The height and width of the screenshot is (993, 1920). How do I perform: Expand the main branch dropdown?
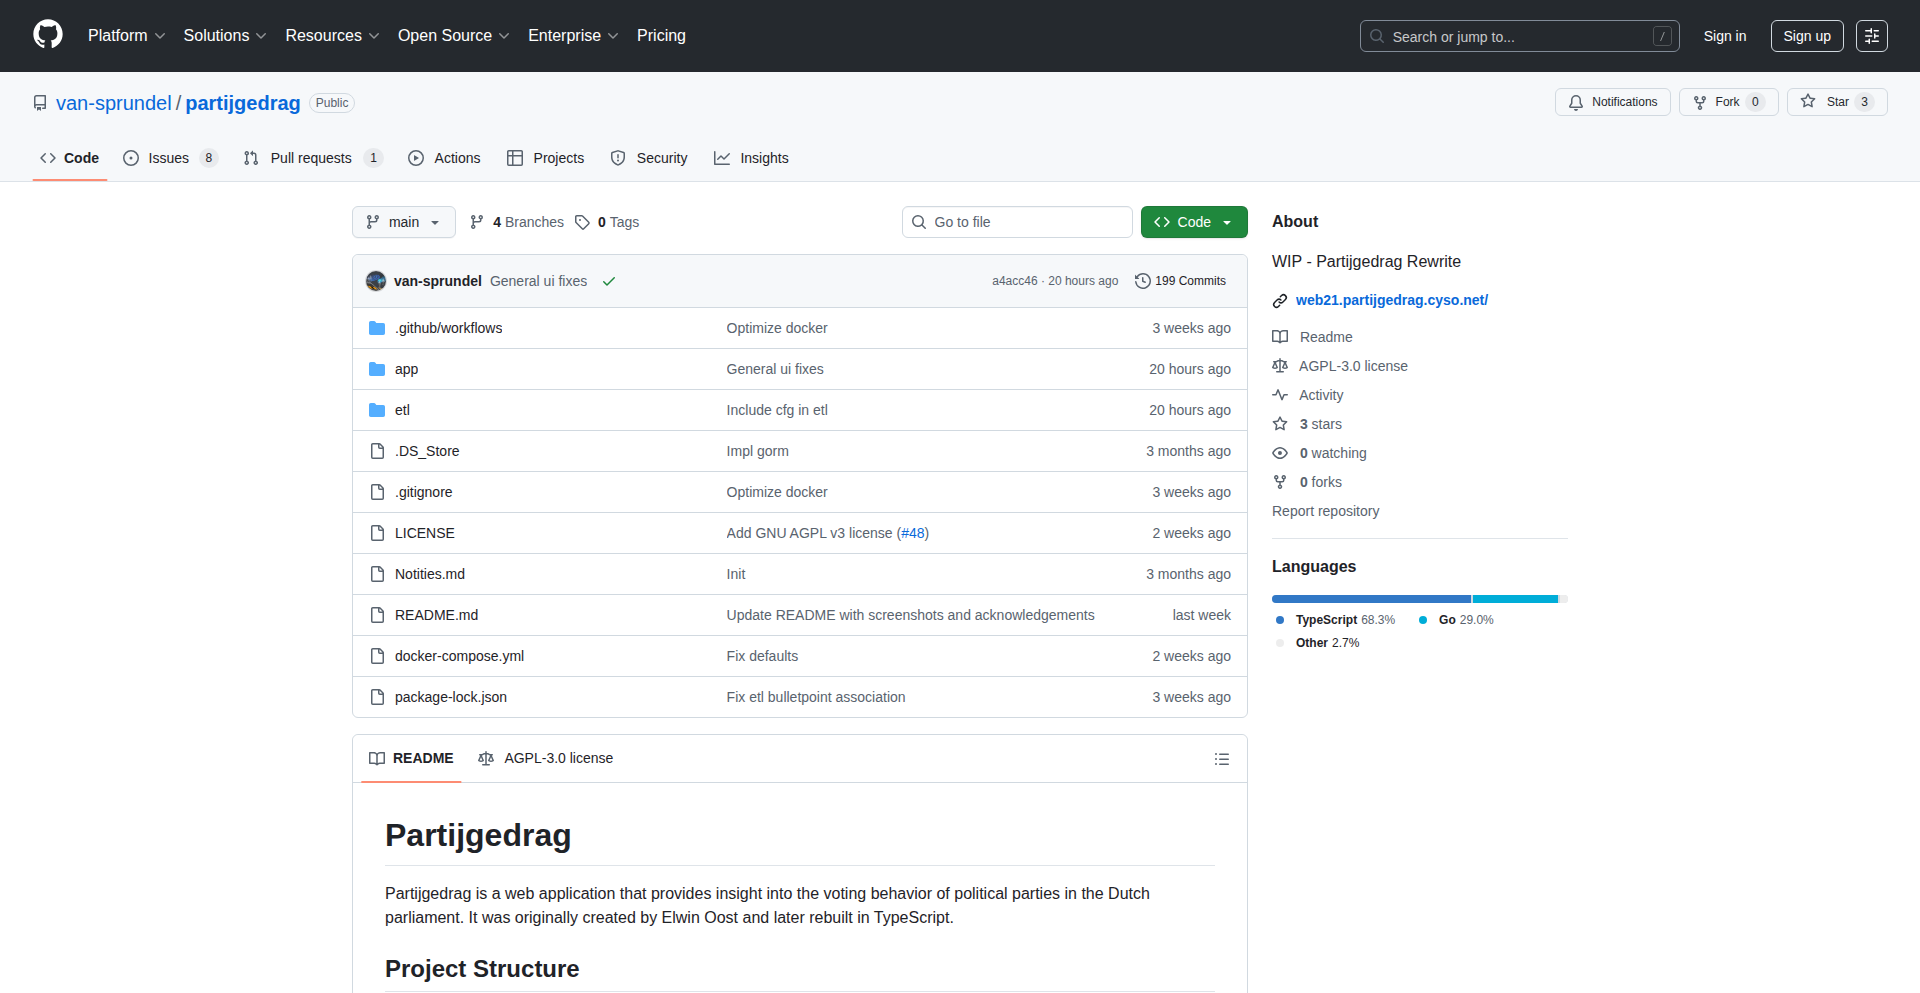pyautogui.click(x=403, y=222)
